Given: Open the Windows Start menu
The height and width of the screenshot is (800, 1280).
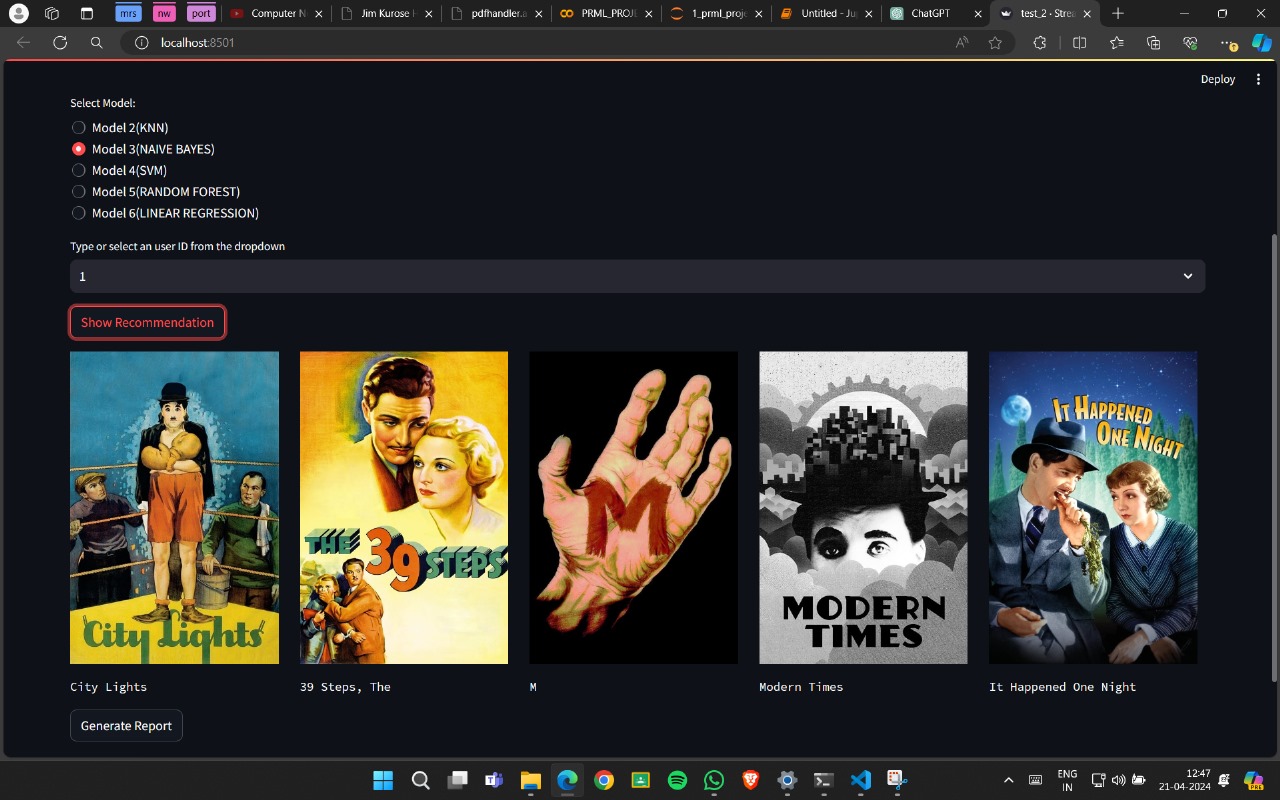Looking at the screenshot, I should pos(383,780).
